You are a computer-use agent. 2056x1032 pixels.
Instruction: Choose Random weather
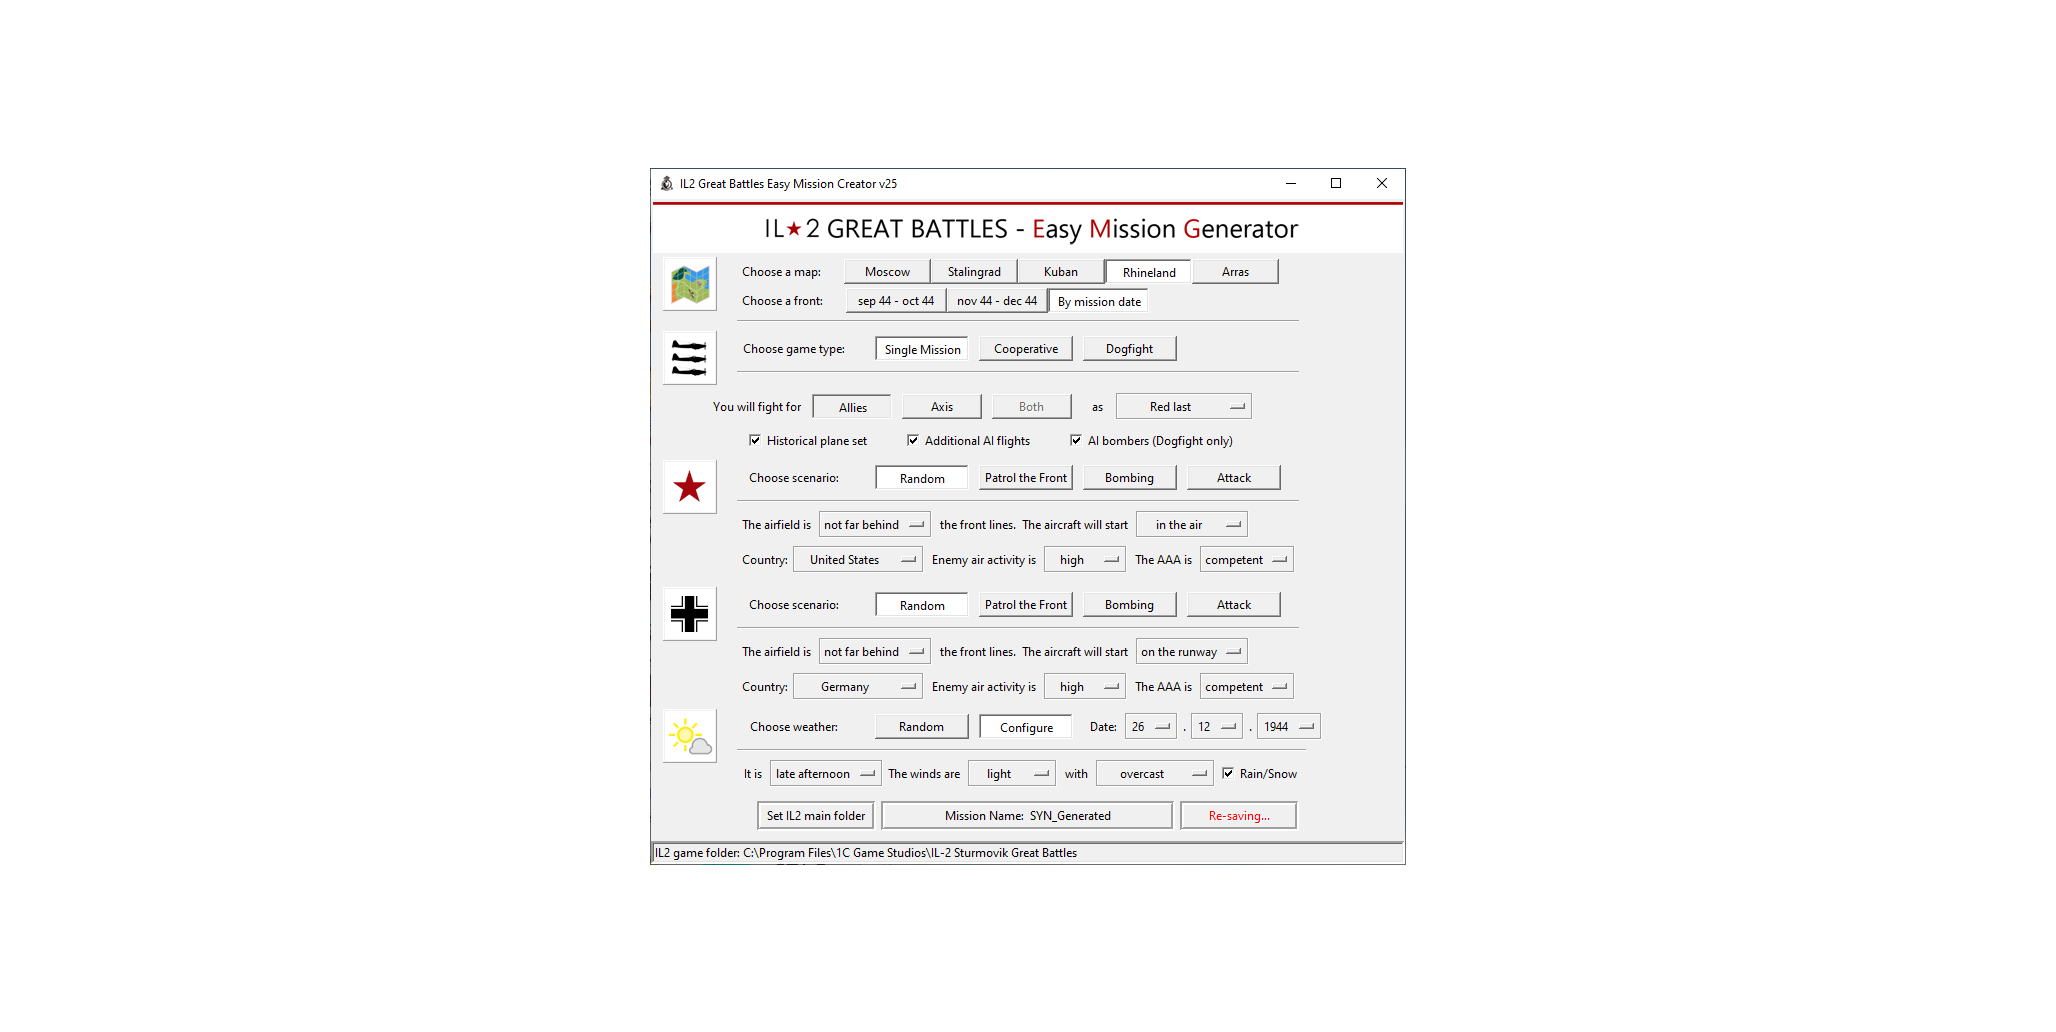[922, 727]
